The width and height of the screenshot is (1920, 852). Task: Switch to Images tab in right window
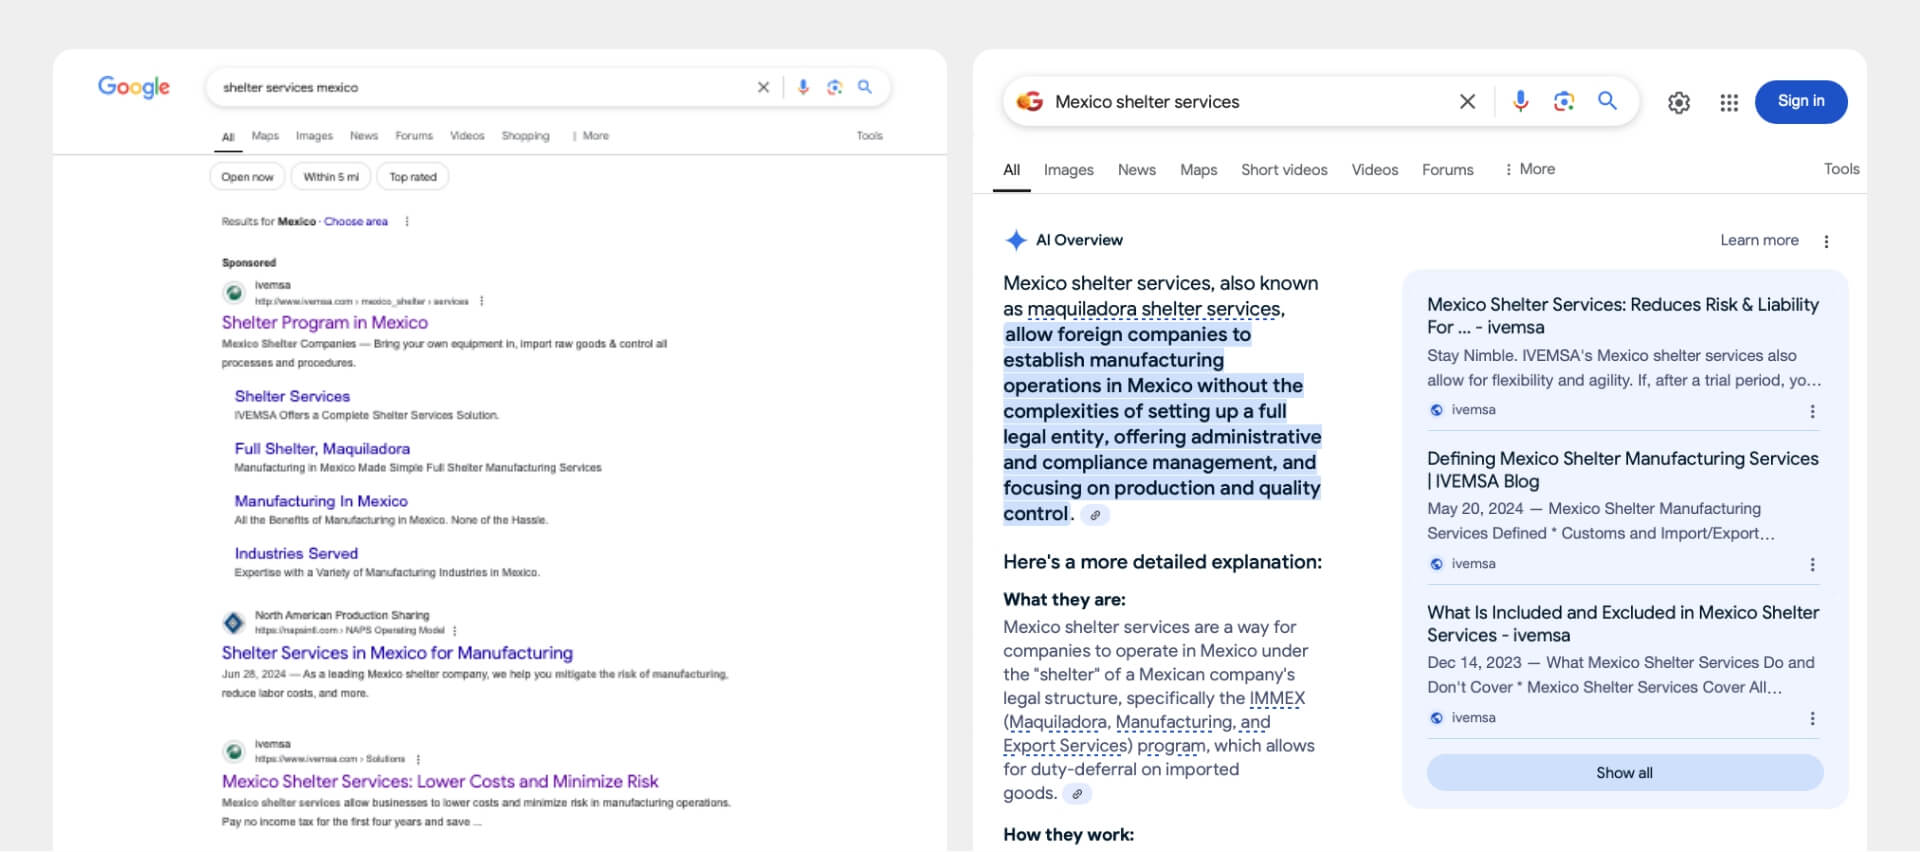click(x=1068, y=170)
